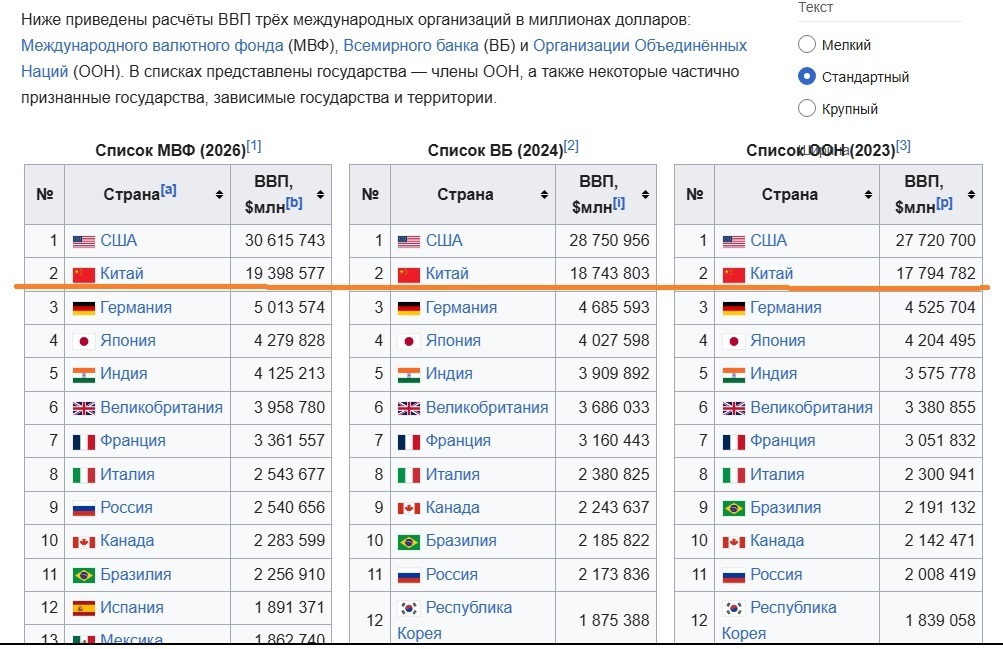Click the Великобритания flag in МВФ table
Viewport: 1003px width, 649px height.
pyautogui.click(x=84, y=409)
